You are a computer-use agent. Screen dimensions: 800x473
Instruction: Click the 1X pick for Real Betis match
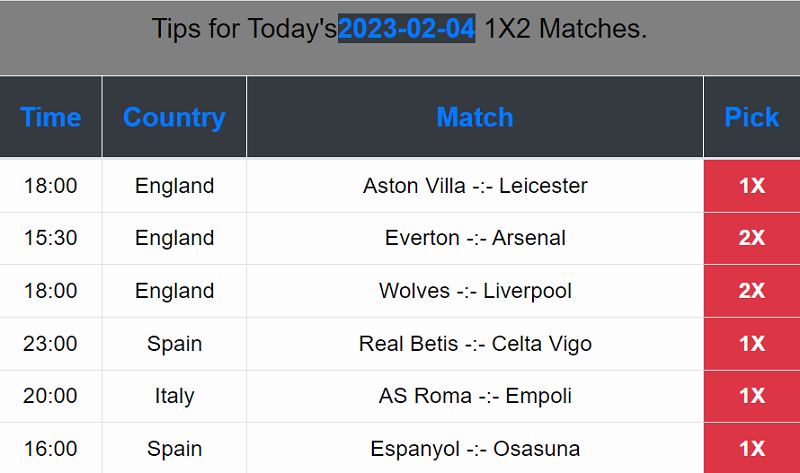tap(752, 343)
